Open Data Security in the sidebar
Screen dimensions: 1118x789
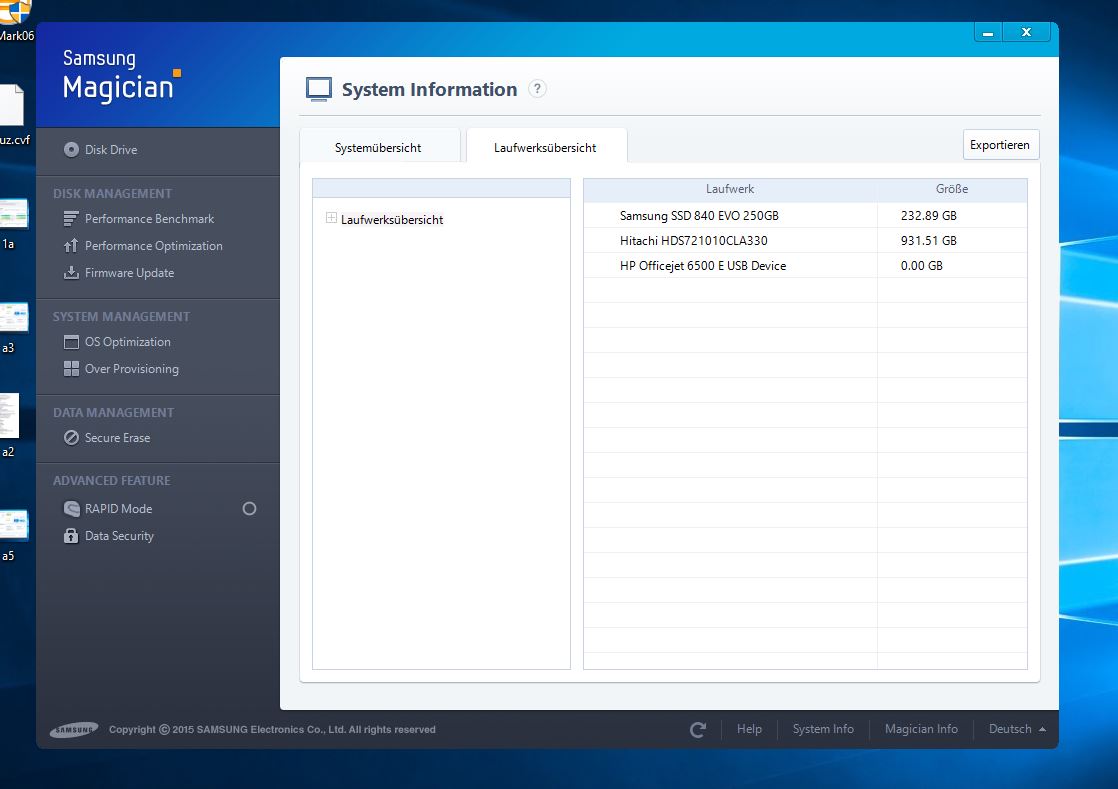tap(119, 536)
